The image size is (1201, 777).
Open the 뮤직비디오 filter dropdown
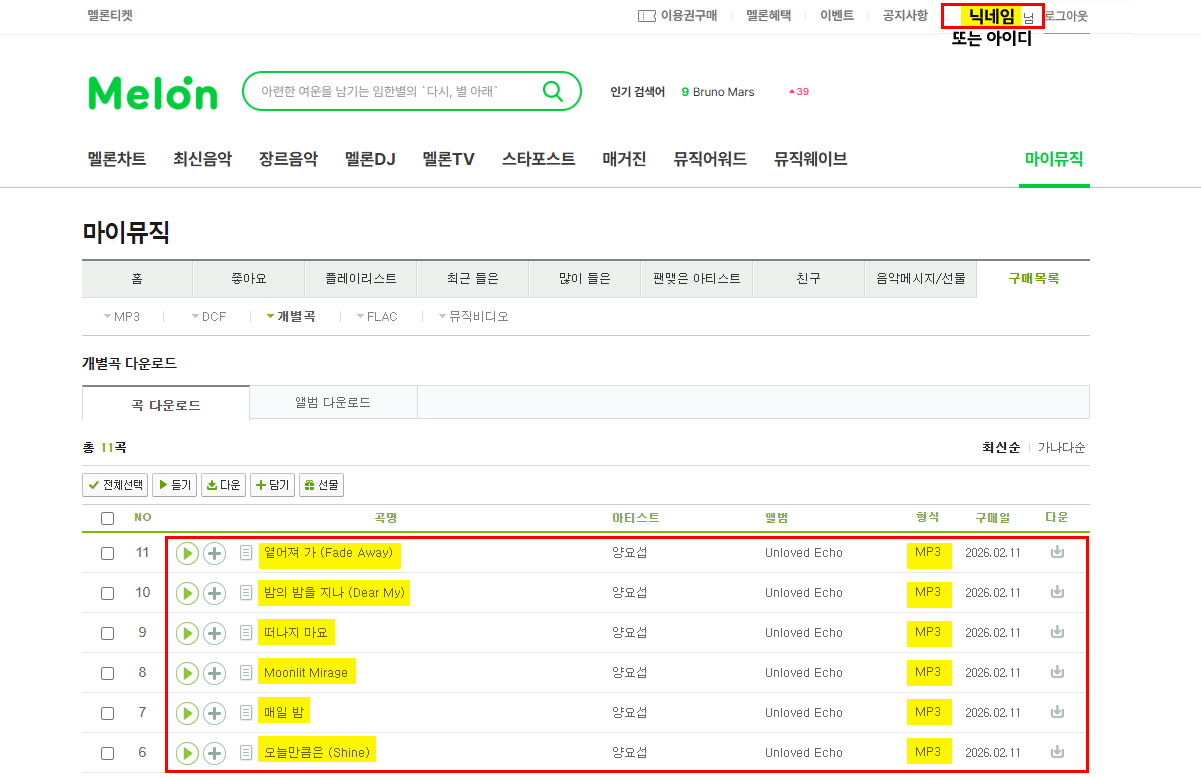coord(473,317)
